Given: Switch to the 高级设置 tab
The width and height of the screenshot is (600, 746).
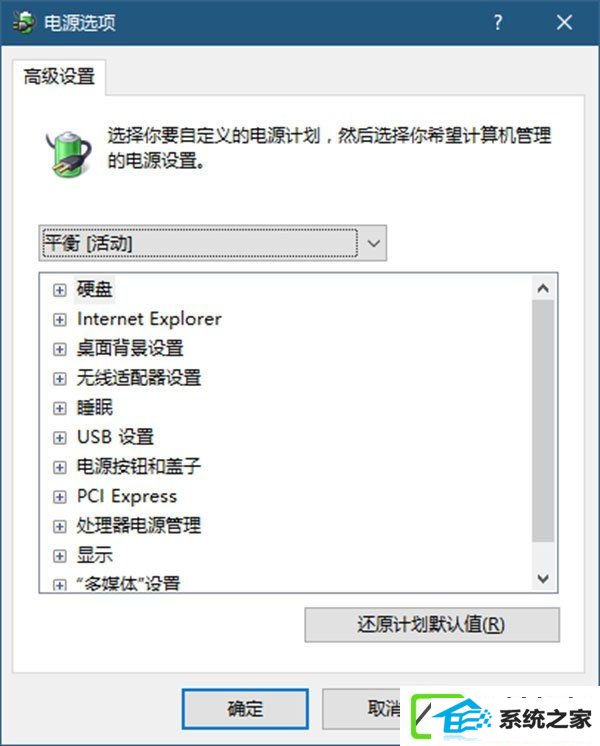Looking at the screenshot, I should tap(59, 77).
